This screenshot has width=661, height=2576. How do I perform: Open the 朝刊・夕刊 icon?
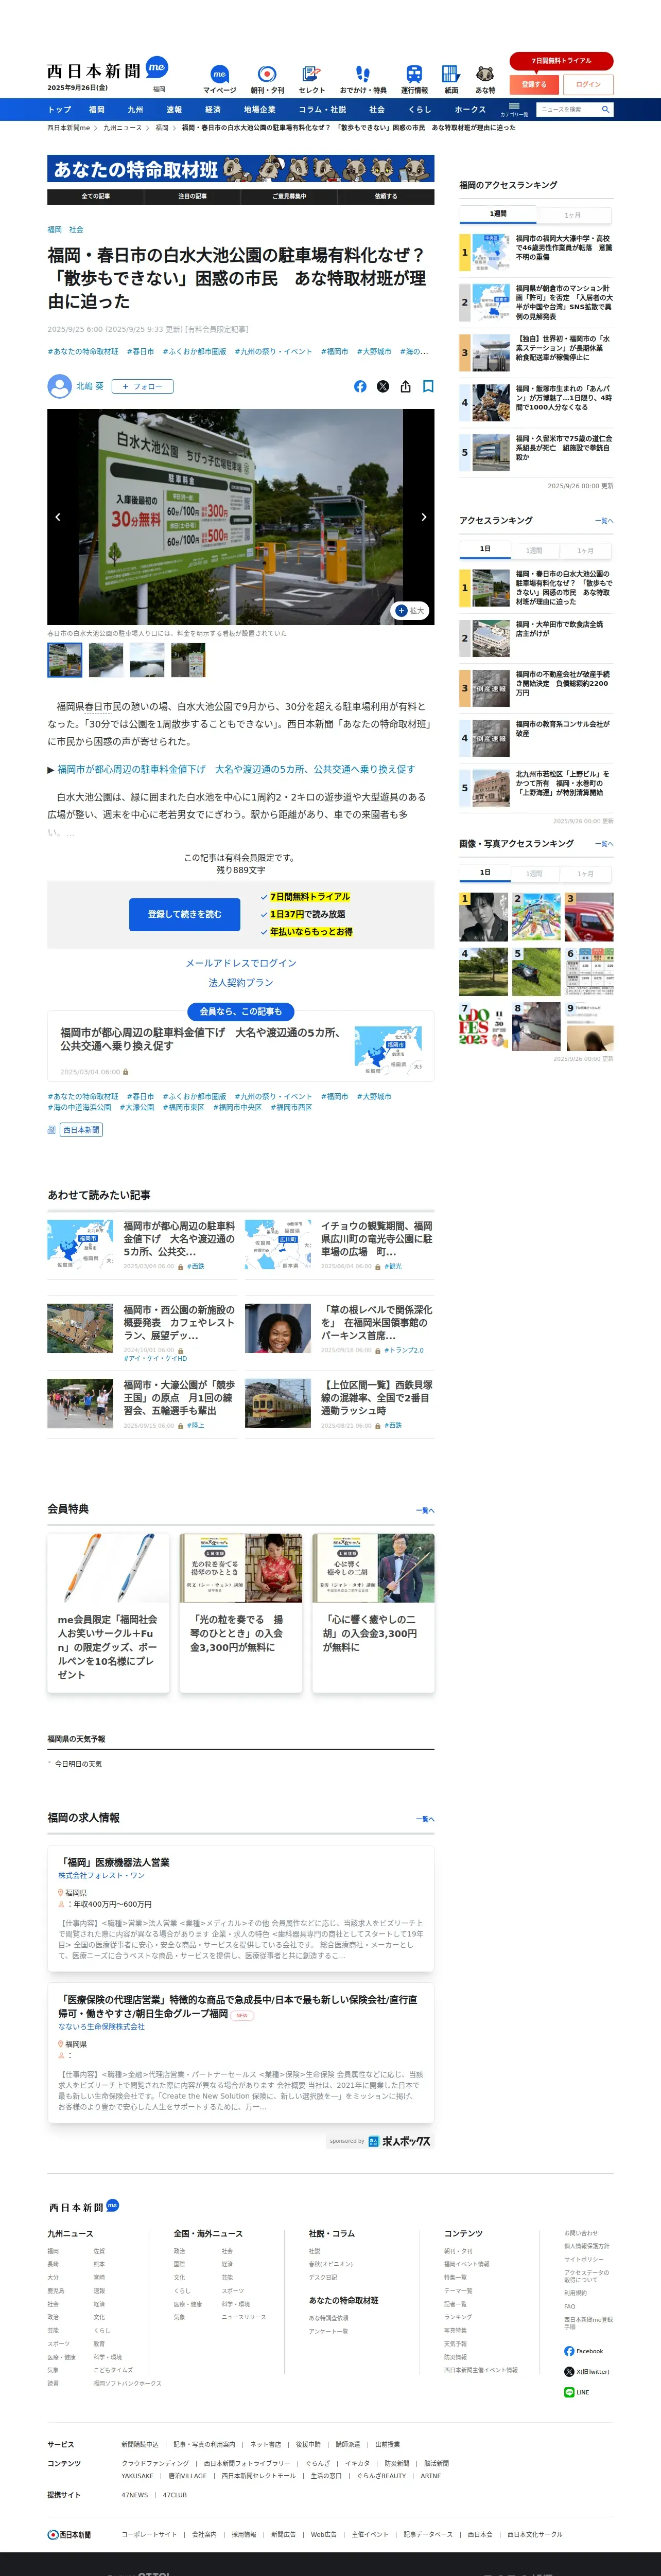267,74
